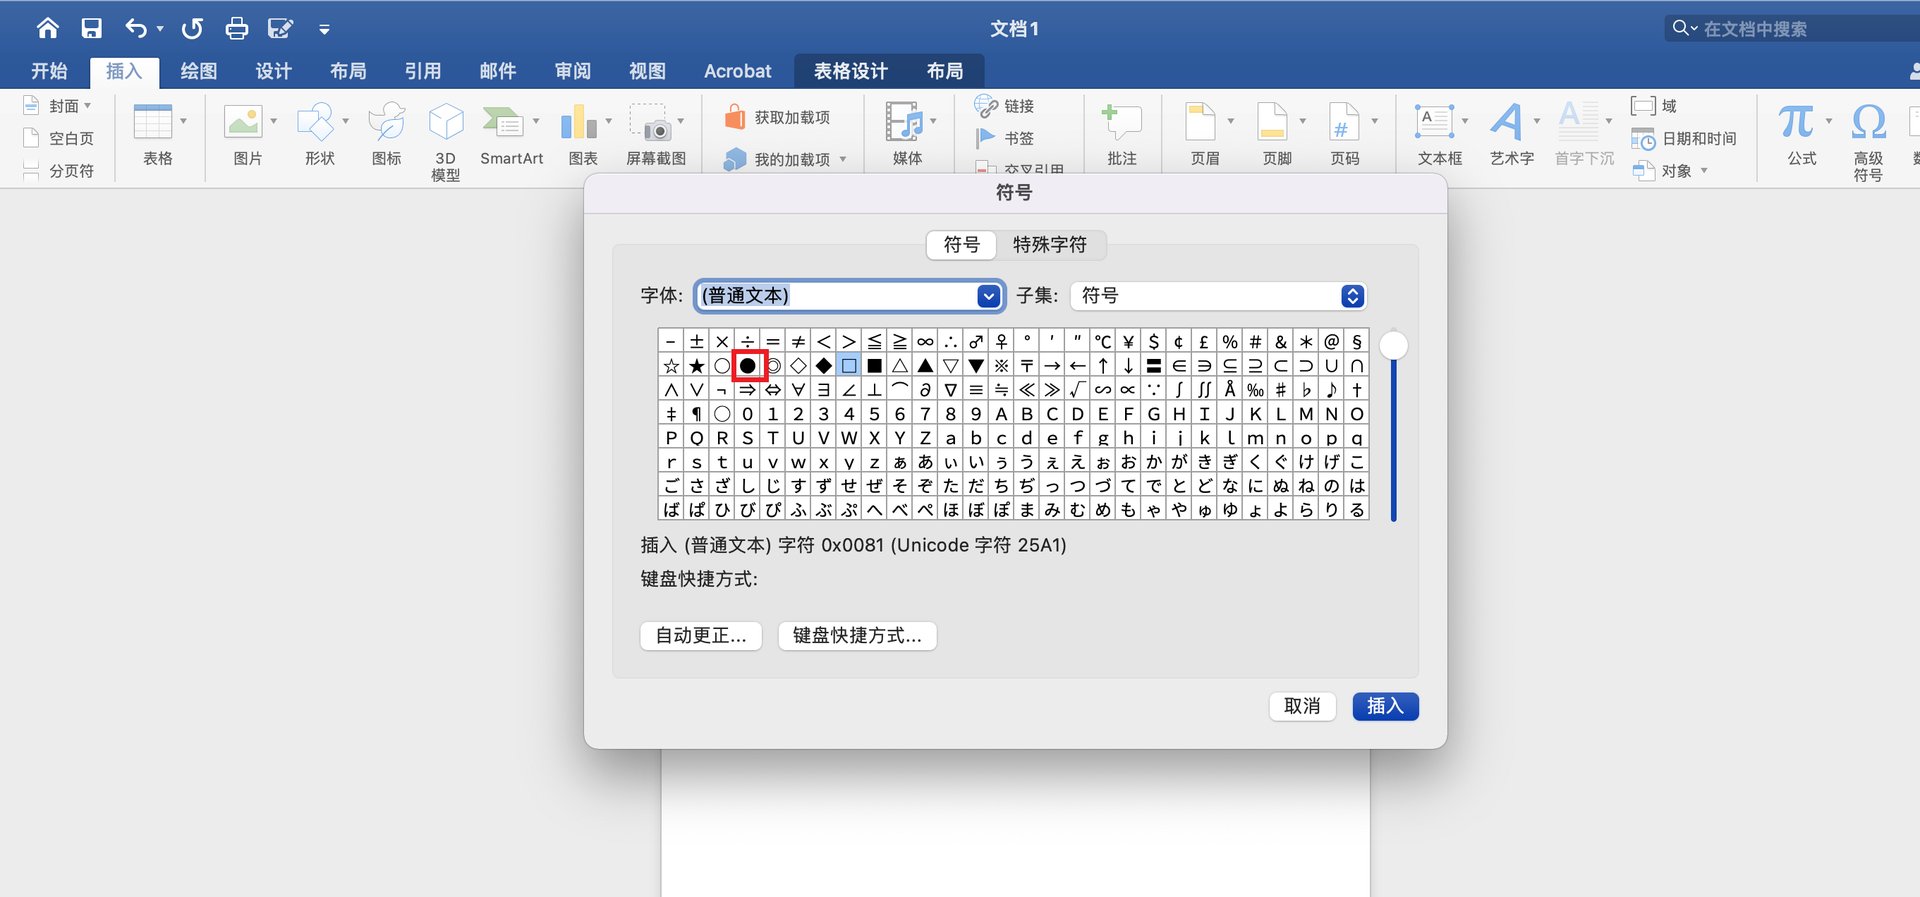Click the 插入 insert button in dialog
1920x897 pixels.
[x=1385, y=706]
